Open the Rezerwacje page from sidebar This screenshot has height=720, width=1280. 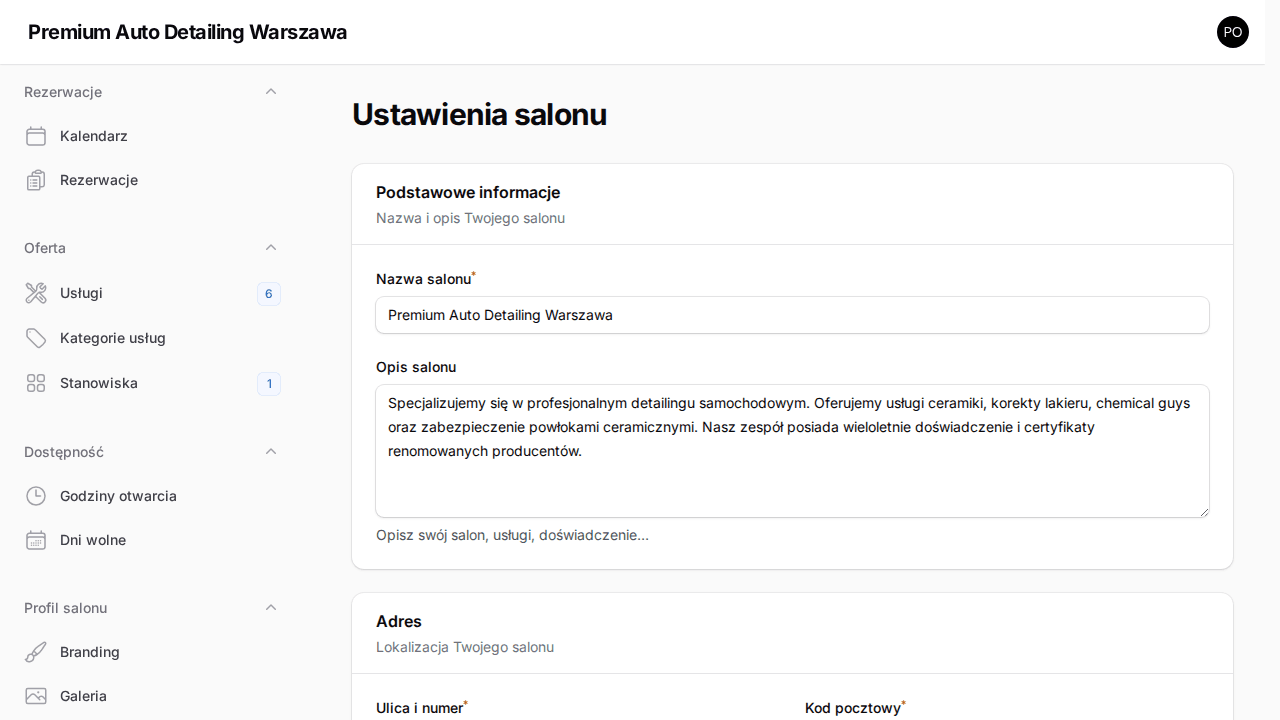tap(98, 180)
